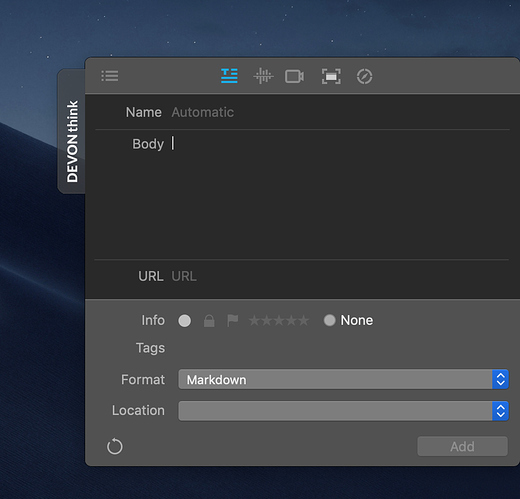Image resolution: width=520 pixels, height=499 pixels.
Task: Choose the screen capture icon
Action: coord(331,76)
